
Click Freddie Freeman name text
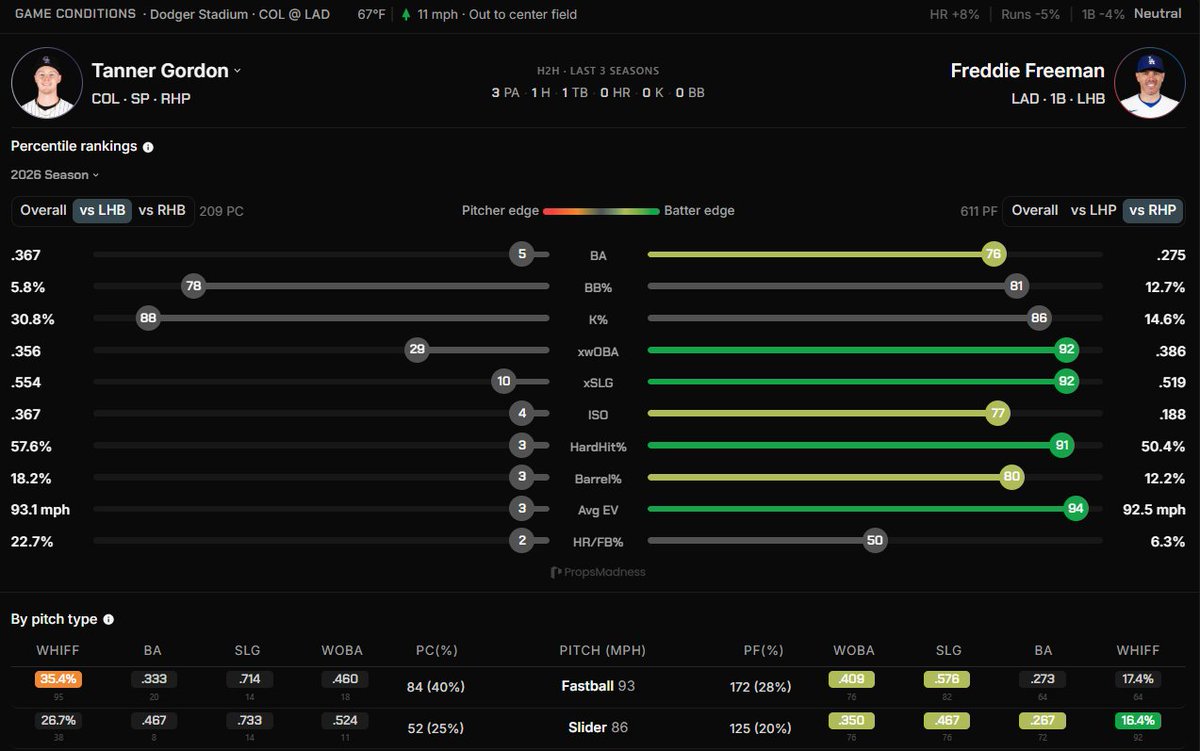[x=1028, y=71]
